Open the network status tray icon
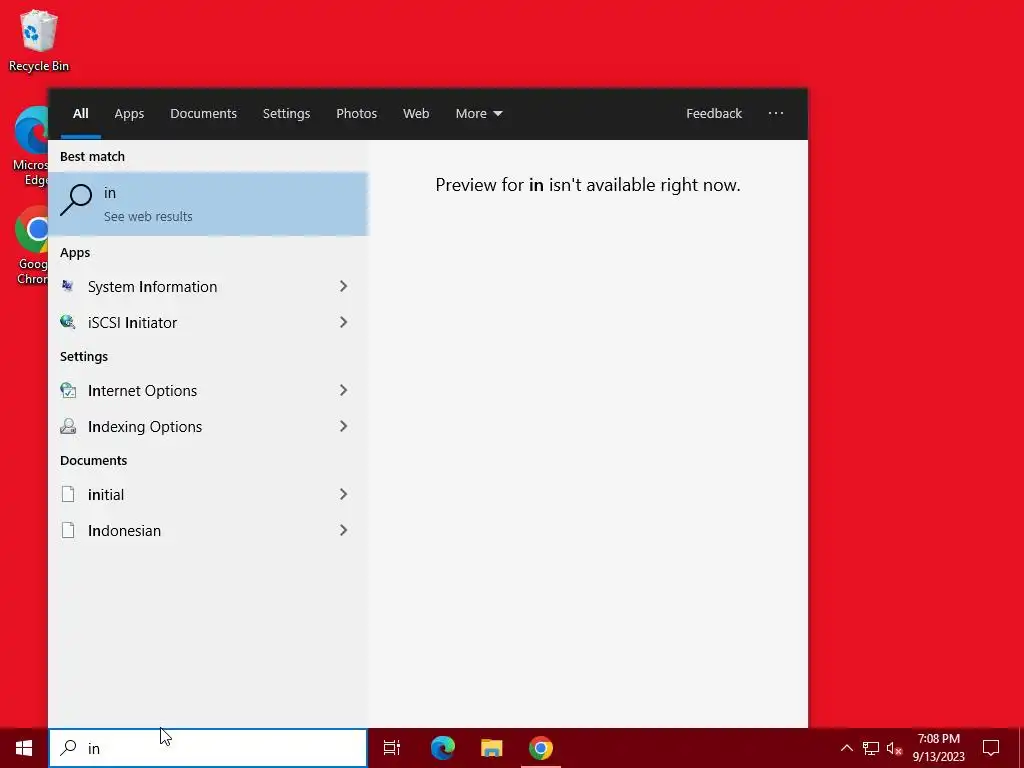1024x768 pixels. [871, 748]
